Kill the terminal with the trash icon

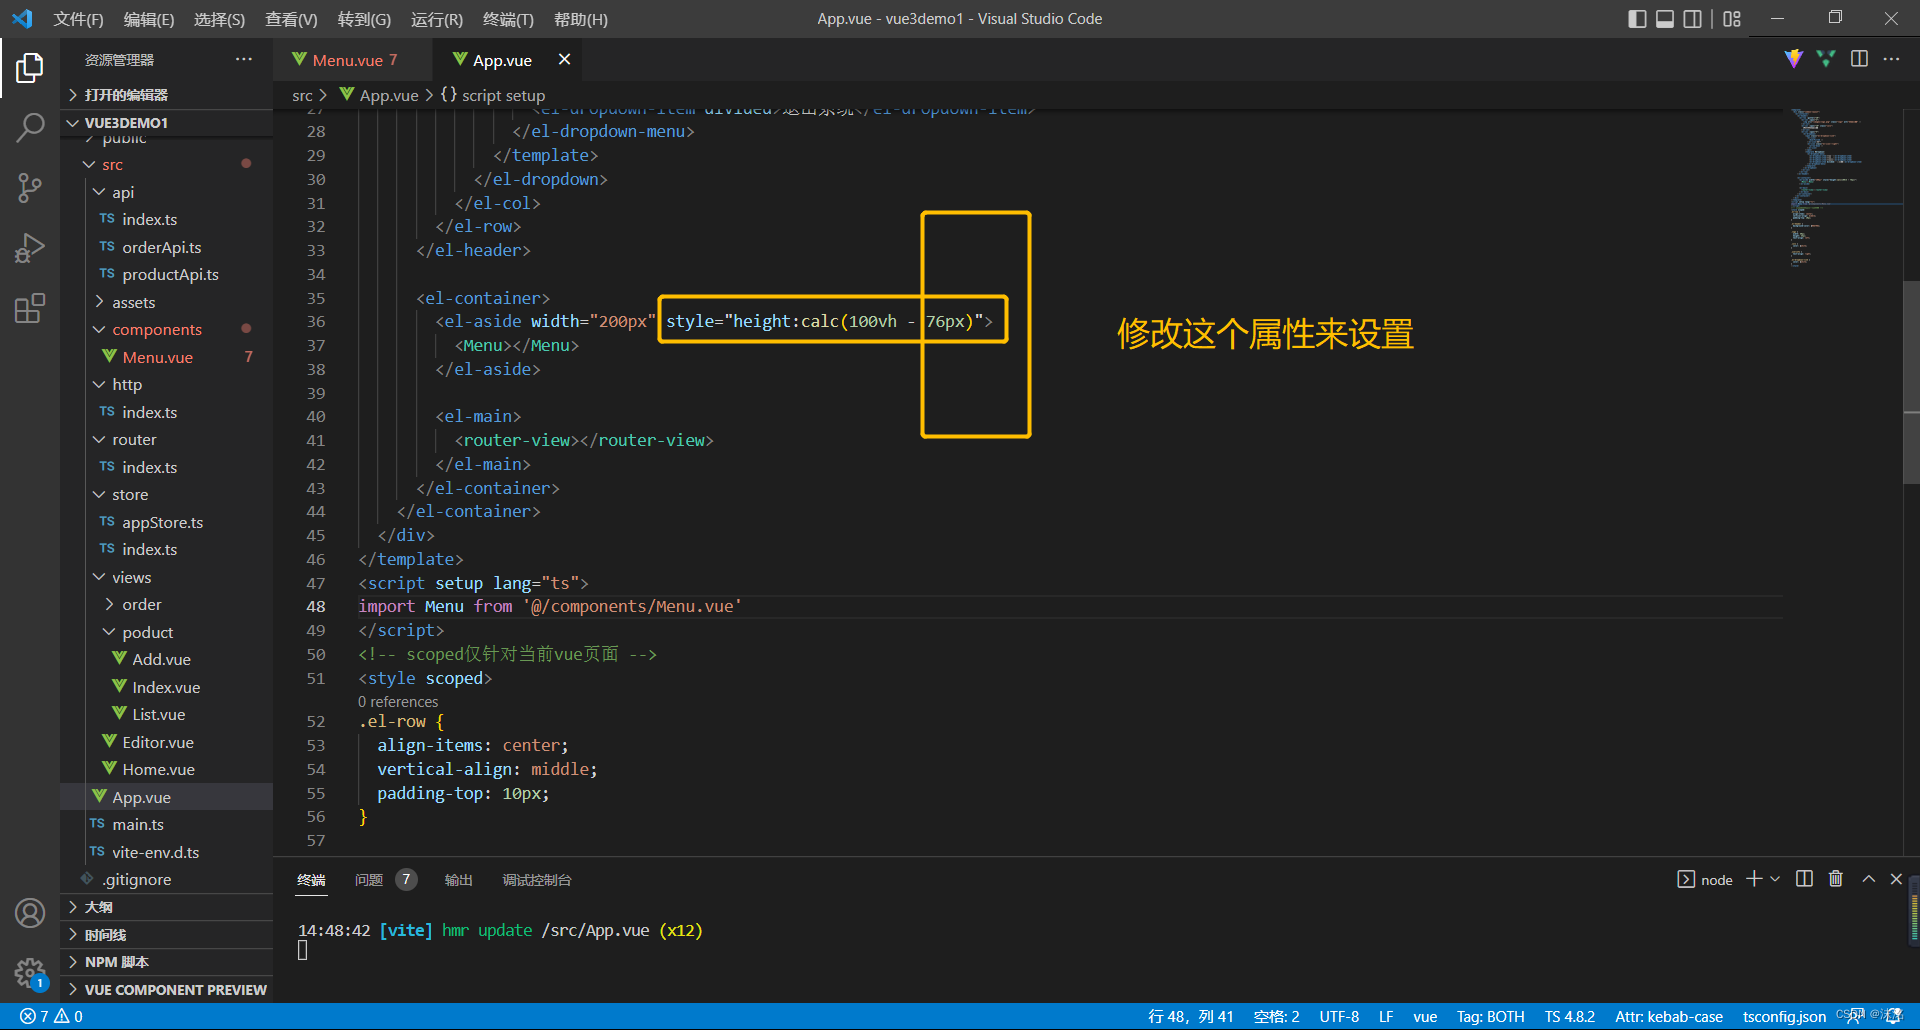click(1835, 879)
